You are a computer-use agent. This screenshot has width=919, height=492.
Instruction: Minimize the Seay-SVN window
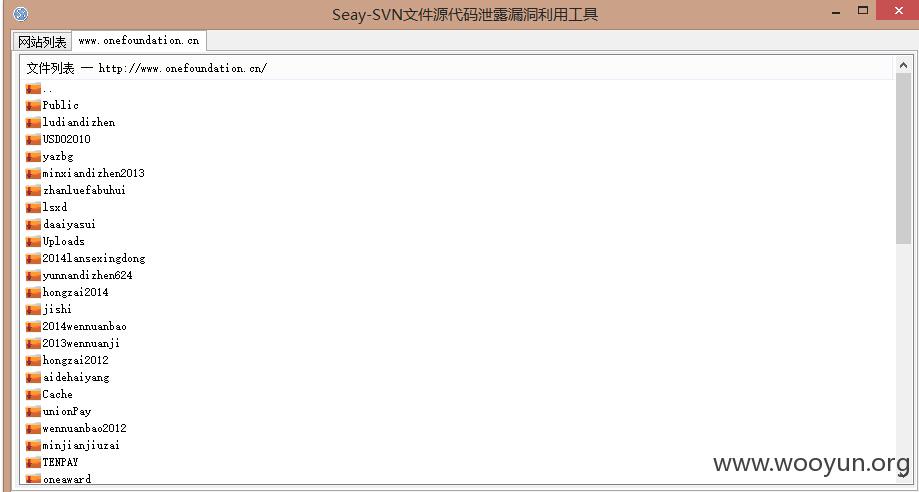coord(836,12)
